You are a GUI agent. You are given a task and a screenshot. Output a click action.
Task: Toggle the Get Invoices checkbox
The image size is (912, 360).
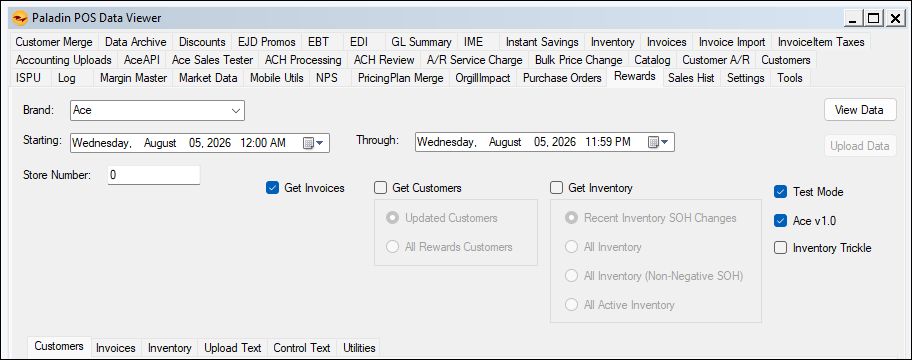272,188
